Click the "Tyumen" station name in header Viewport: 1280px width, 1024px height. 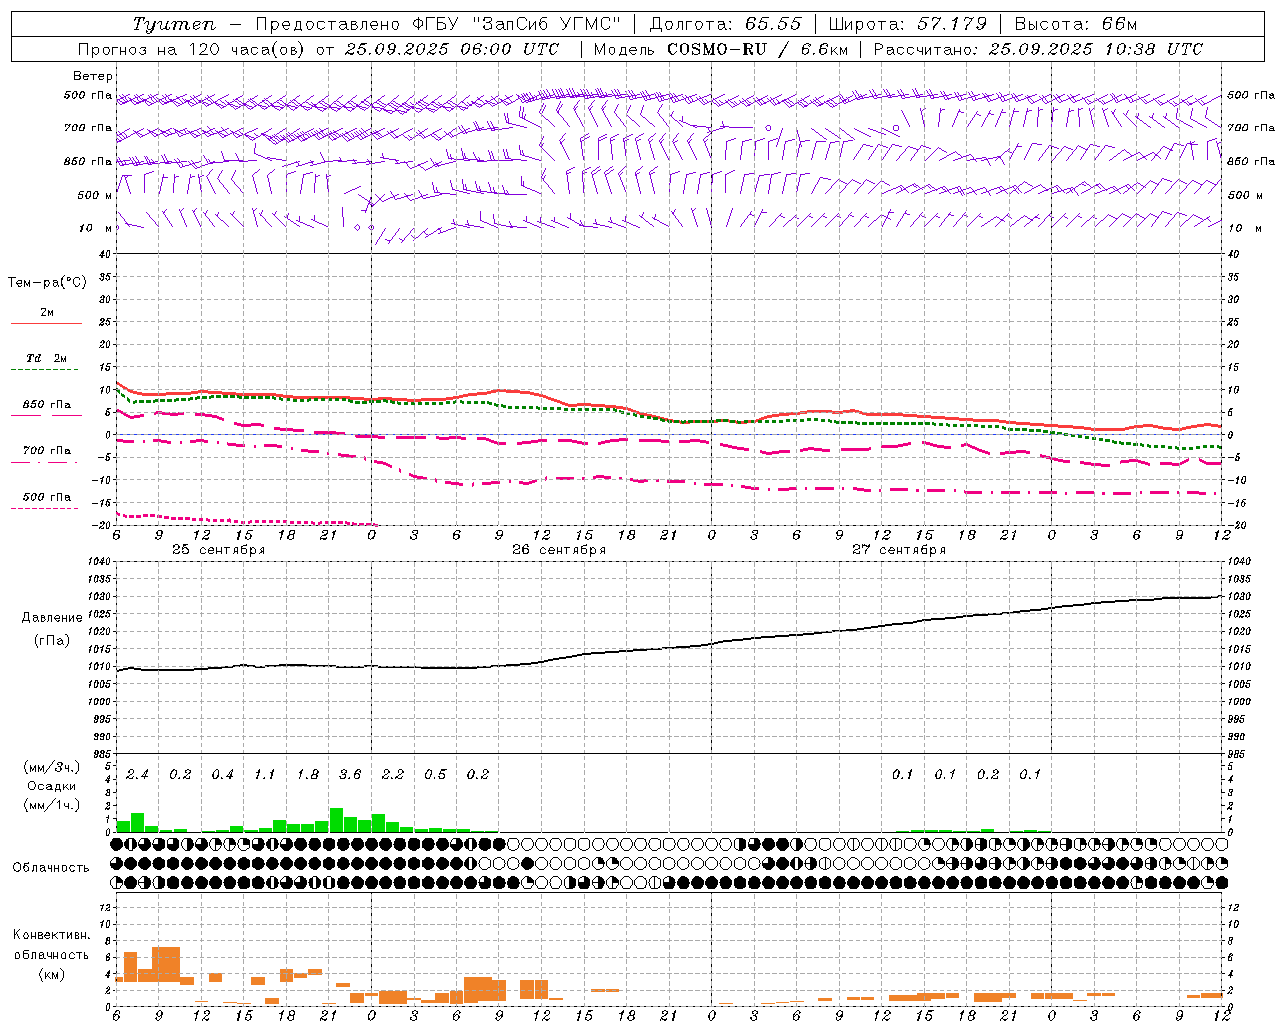tap(173, 24)
